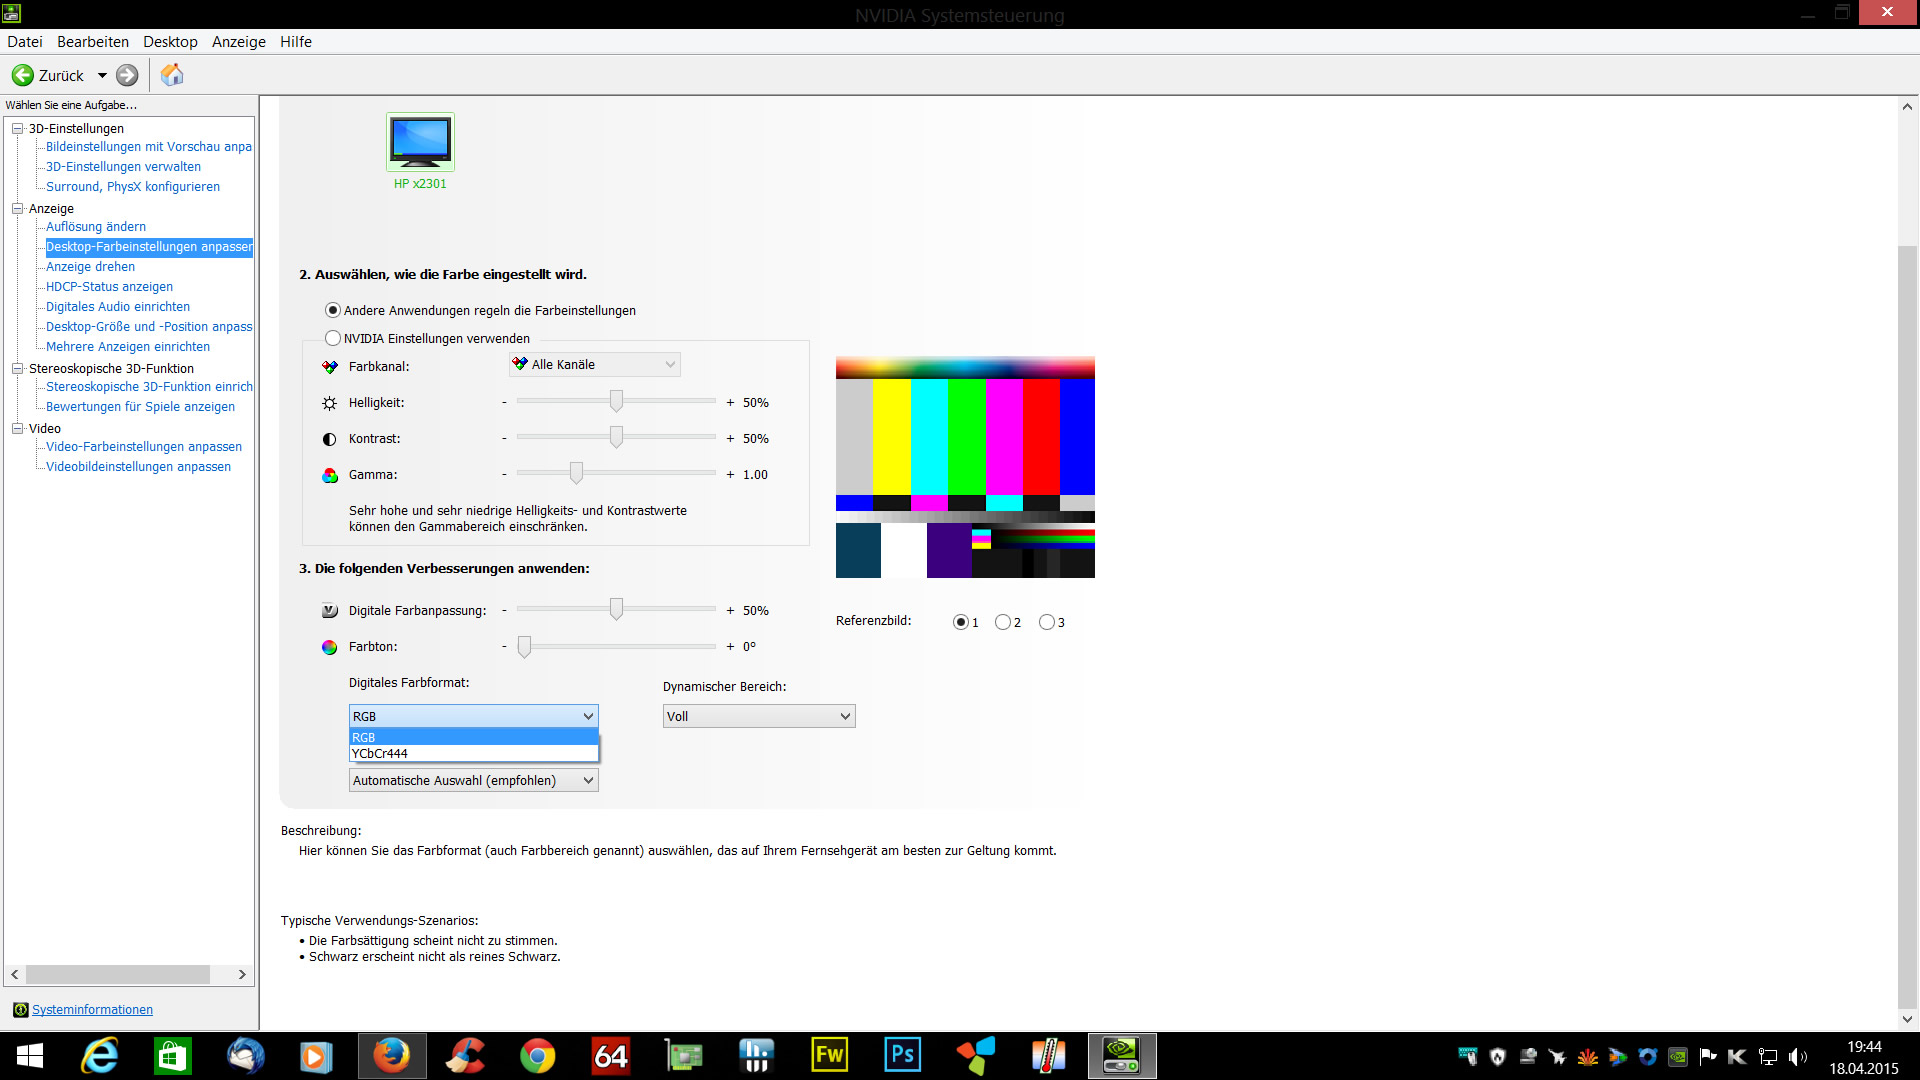Open Adobe Fireworks from the taskbar
This screenshot has height=1080, width=1920.
829,1055
